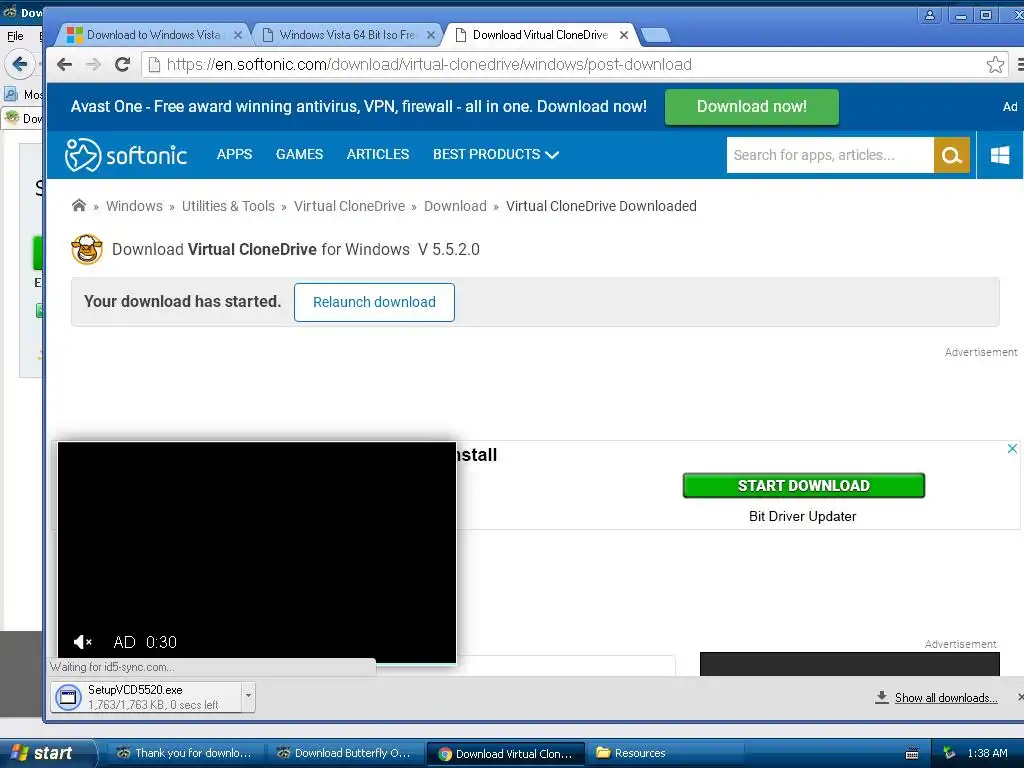Open the File menu in the background window
1024x768 pixels.
pyautogui.click(x=15, y=36)
